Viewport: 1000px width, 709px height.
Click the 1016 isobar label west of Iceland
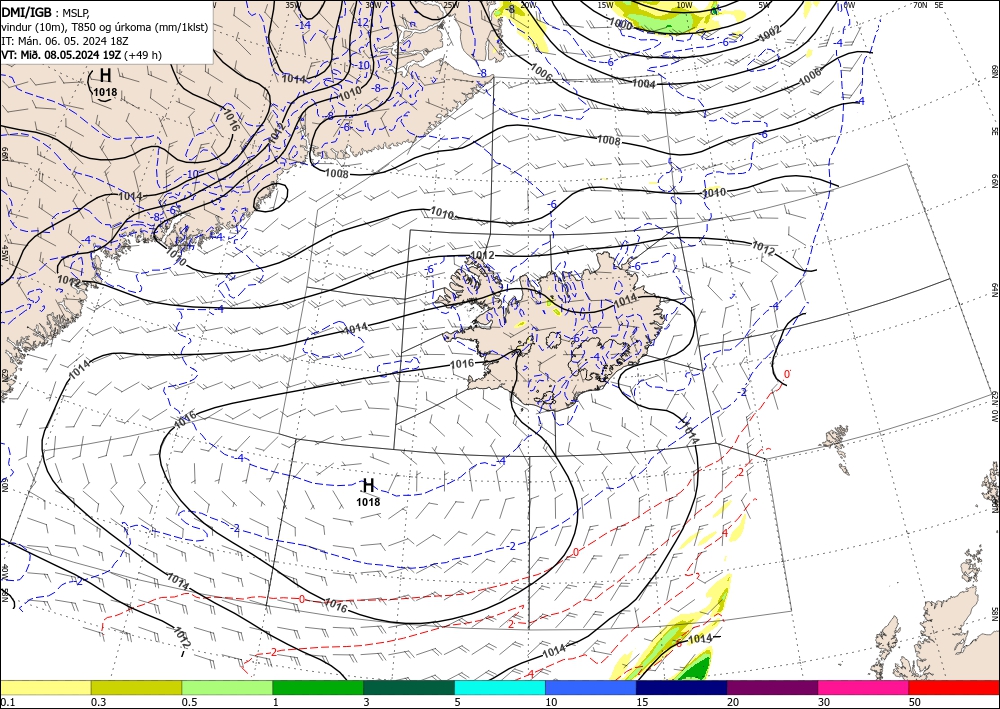(462, 364)
